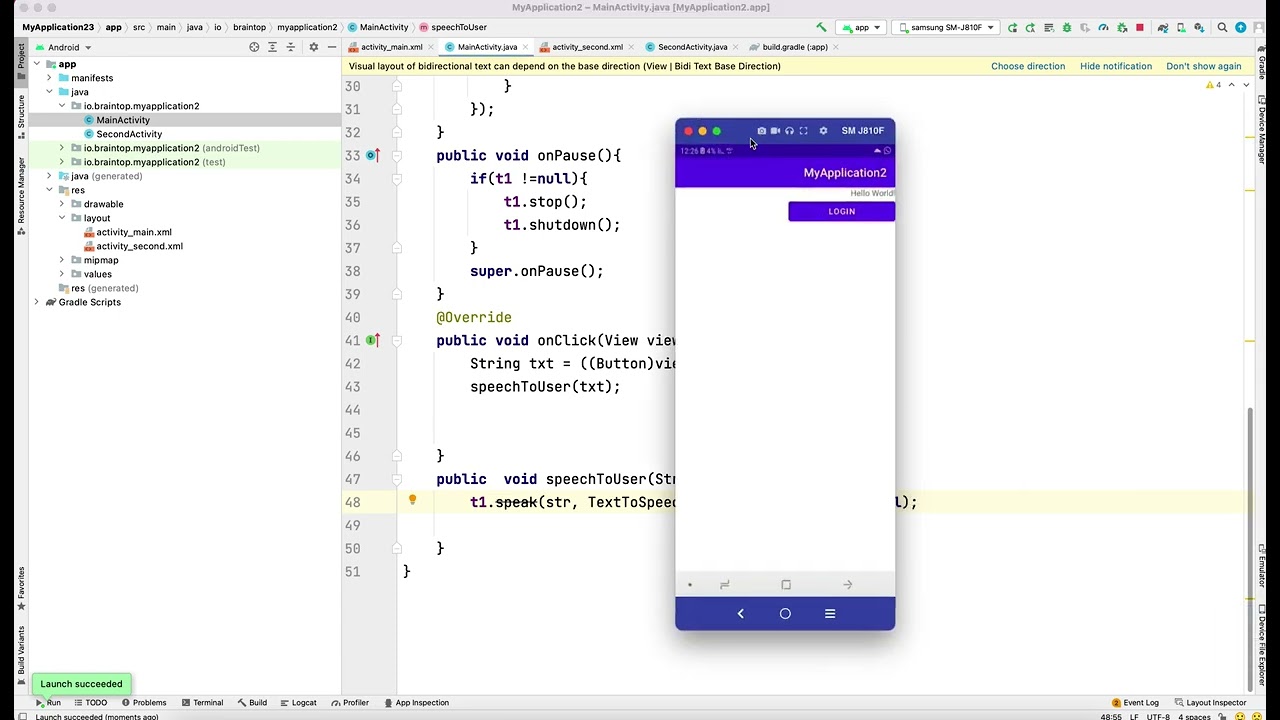Image resolution: width=1280 pixels, height=720 pixels.
Task: Start screen recording in device mirror window
Action: (x=775, y=131)
